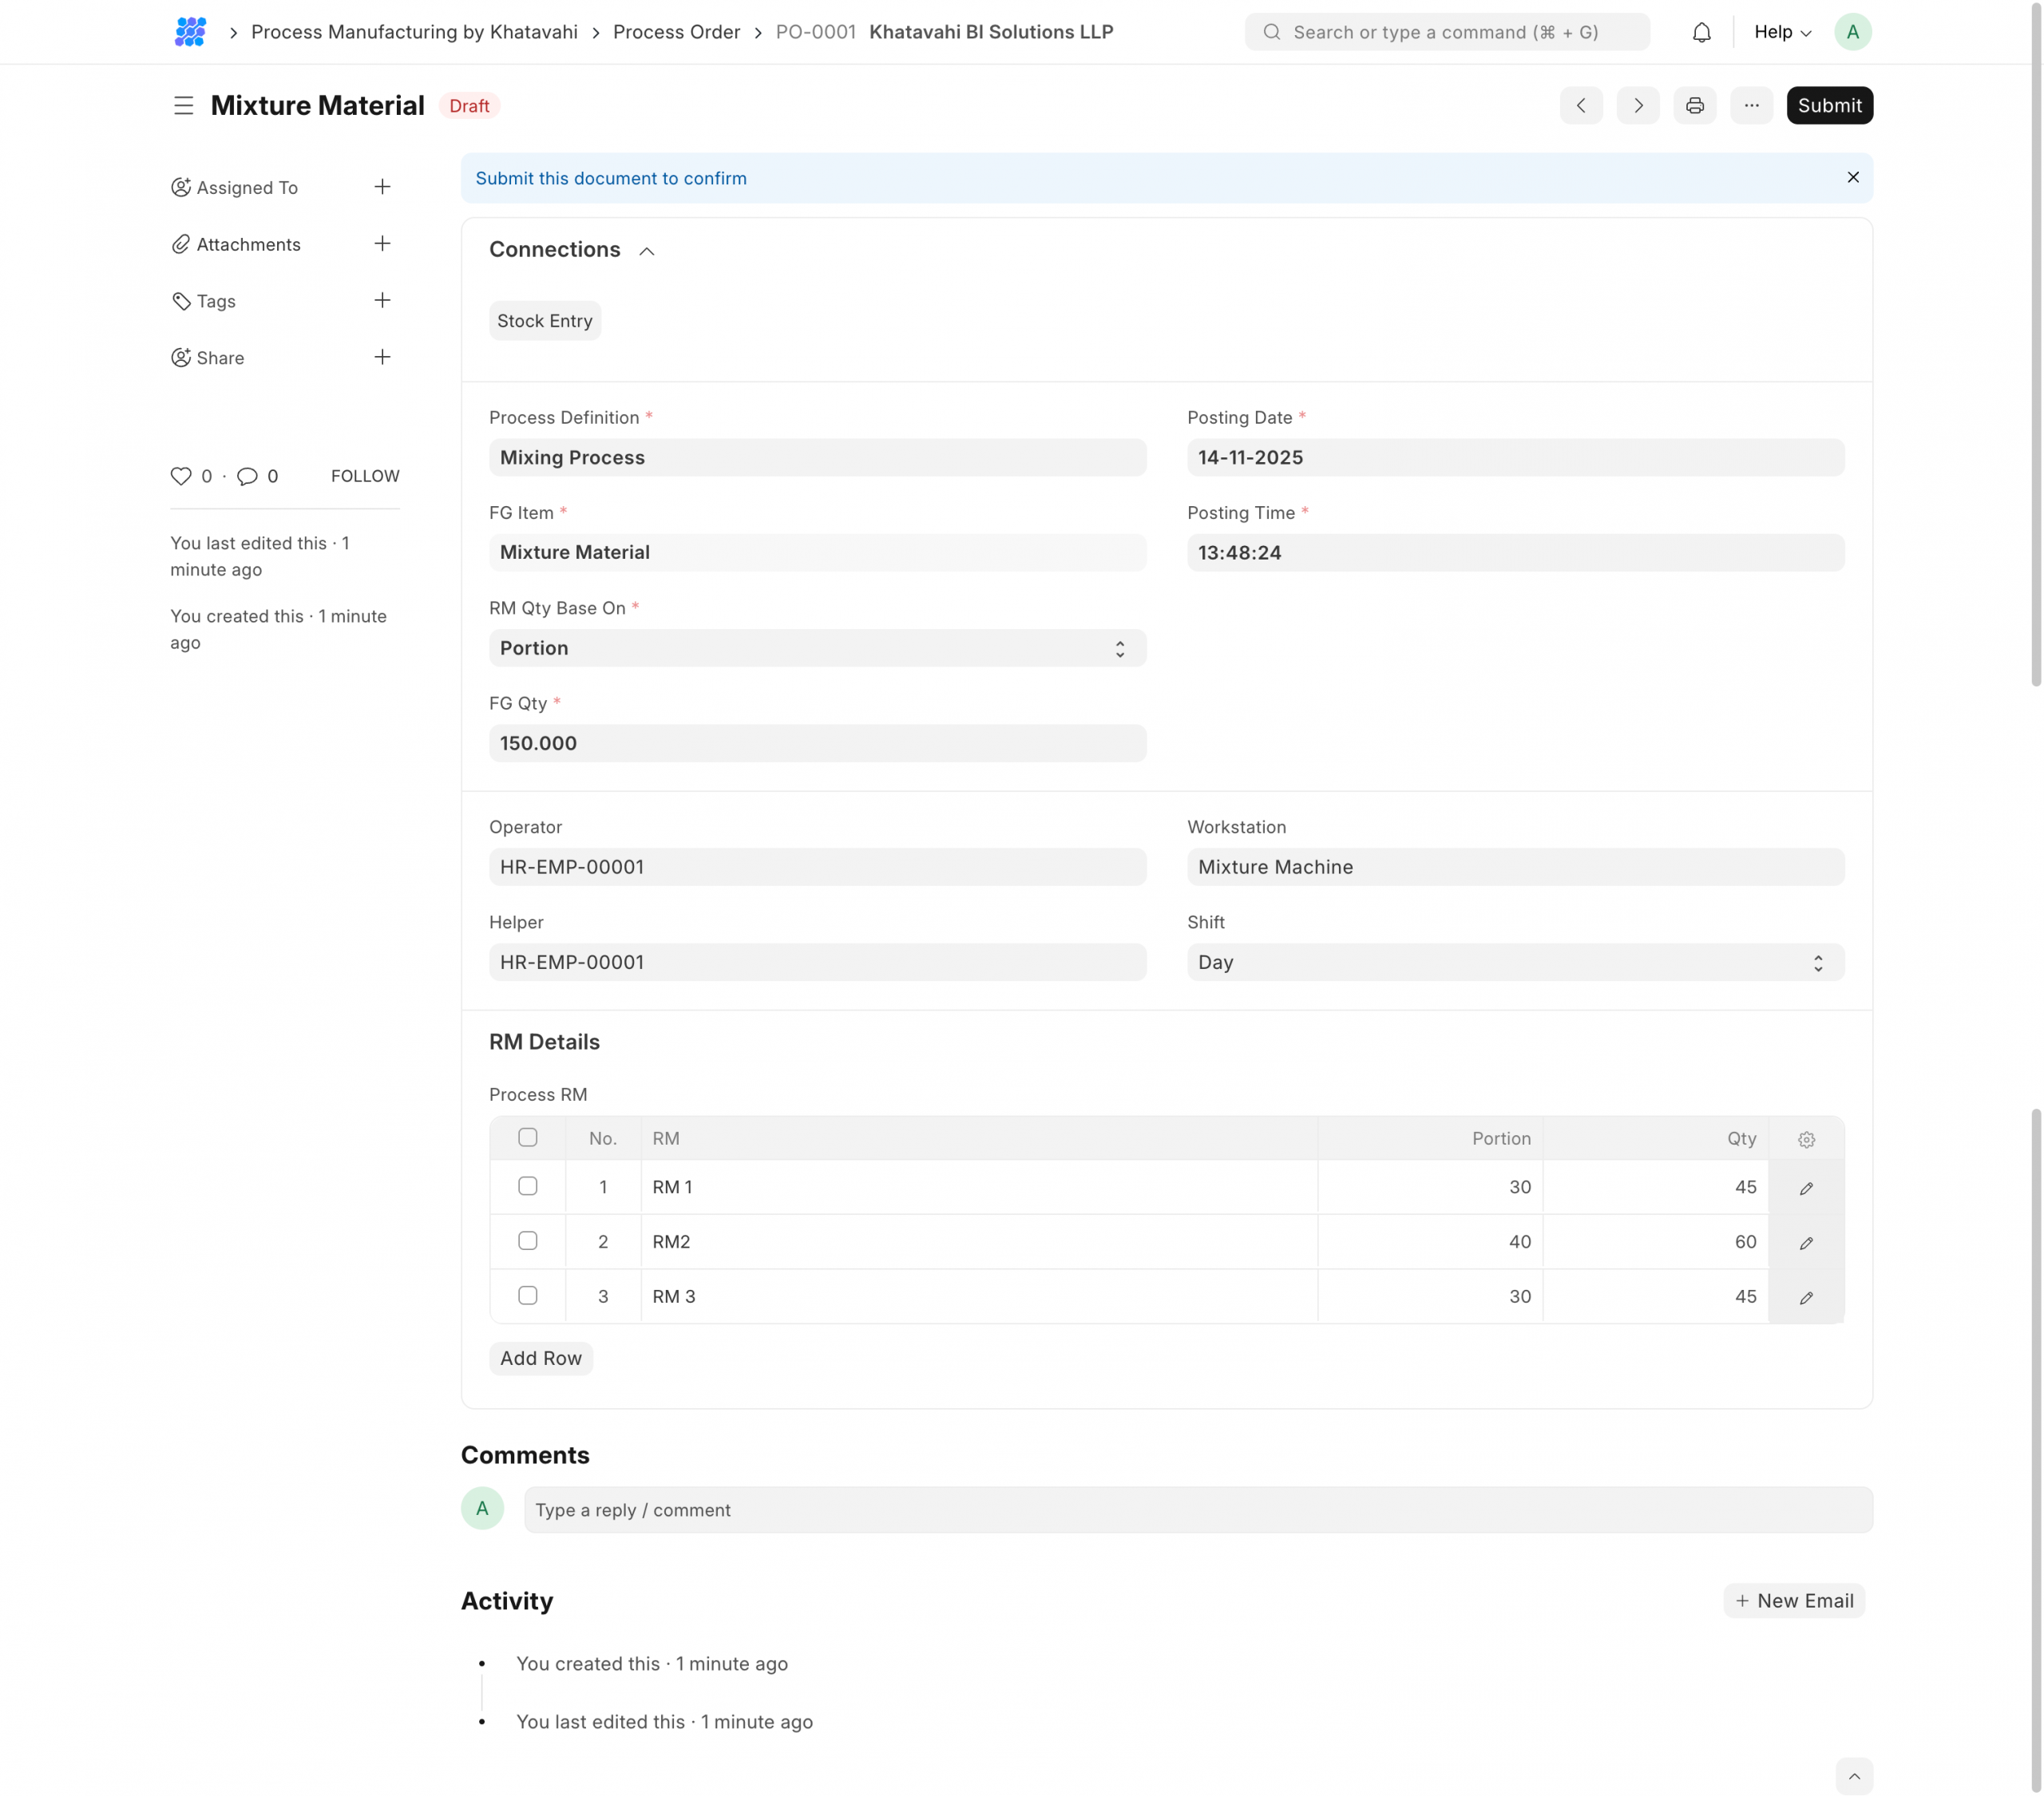Edit RM2 row with the pencil icon
This screenshot has height=1796, width=2044.
click(x=1805, y=1242)
